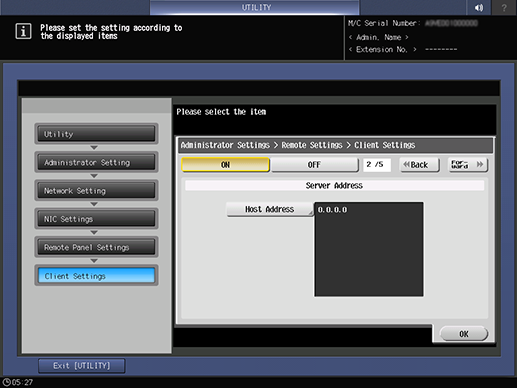Click the 0.0.0.0 host address field
The height and width of the screenshot is (388, 517).
coord(369,249)
